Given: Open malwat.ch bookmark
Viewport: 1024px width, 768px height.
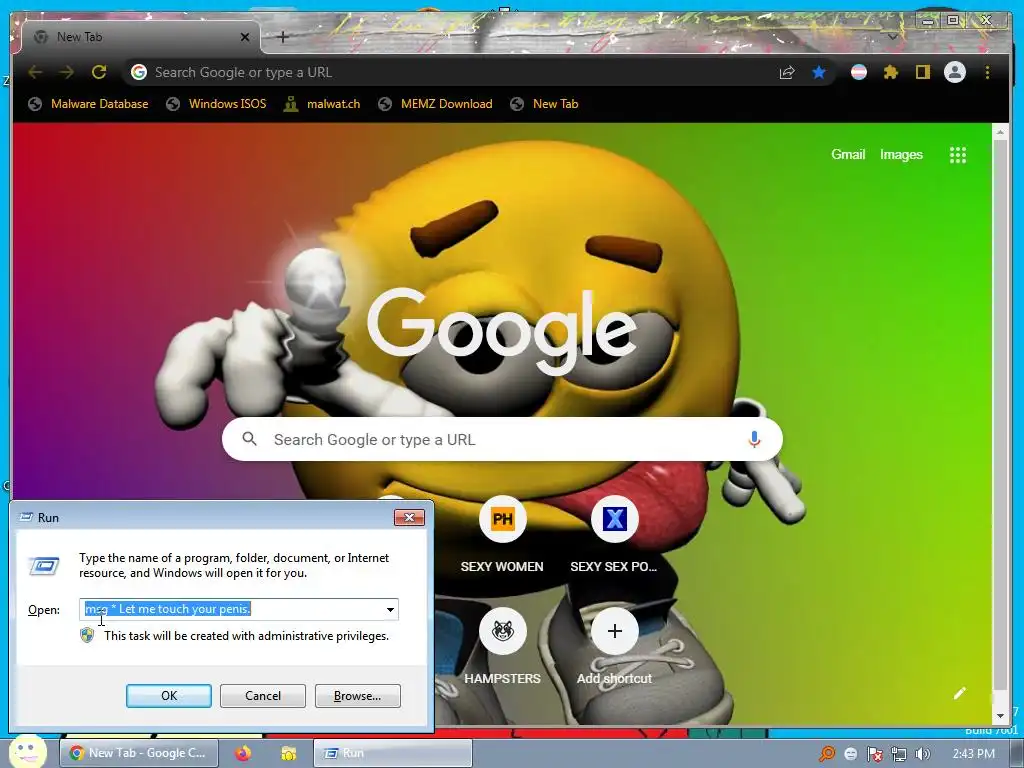Looking at the screenshot, I should point(323,104).
